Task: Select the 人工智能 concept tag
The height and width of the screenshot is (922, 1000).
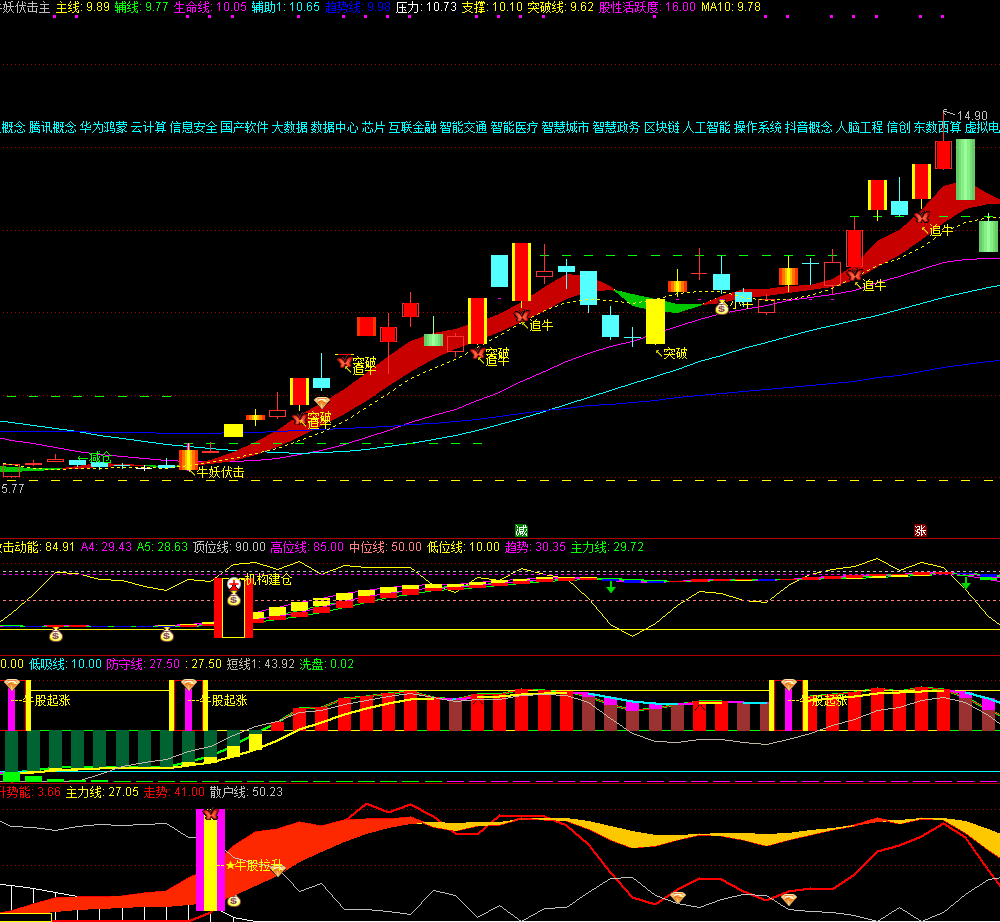Action: click(x=706, y=127)
